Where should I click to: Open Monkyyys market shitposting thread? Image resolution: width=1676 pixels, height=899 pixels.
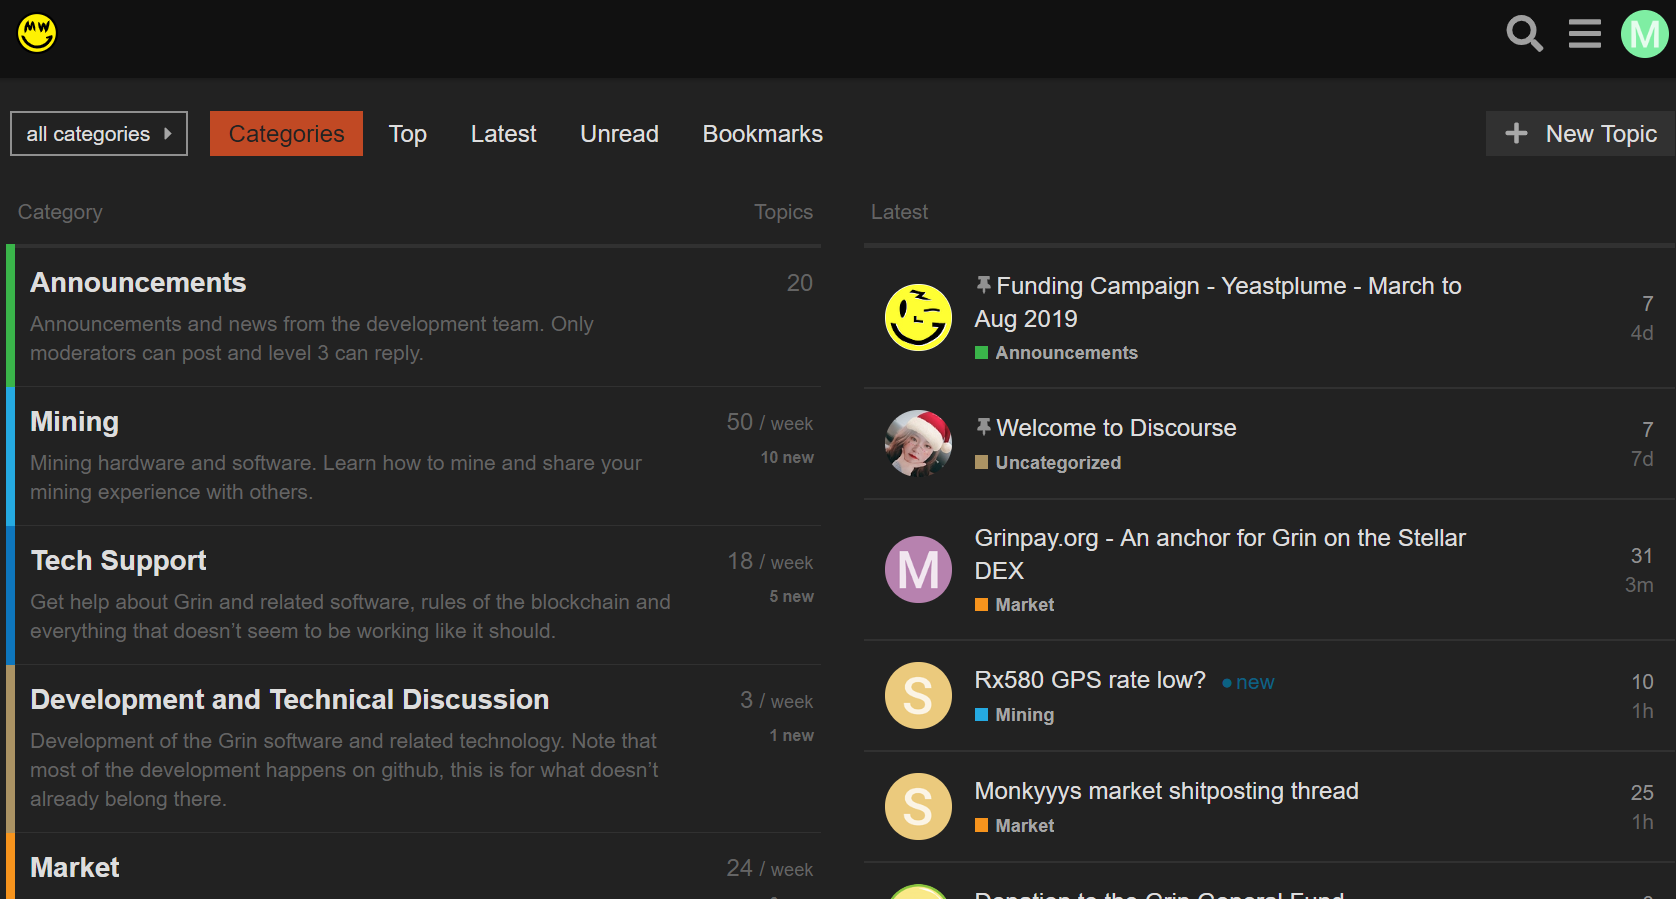point(1166,791)
